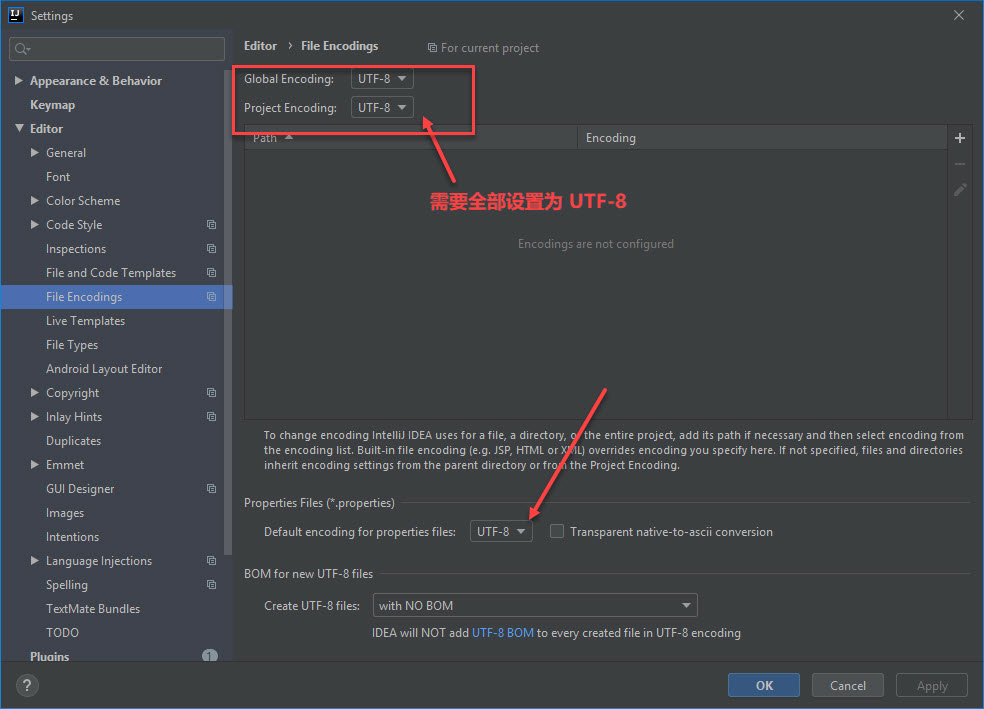Click project-level icon next to File and Code Templates
The height and width of the screenshot is (709, 984).
(x=211, y=272)
